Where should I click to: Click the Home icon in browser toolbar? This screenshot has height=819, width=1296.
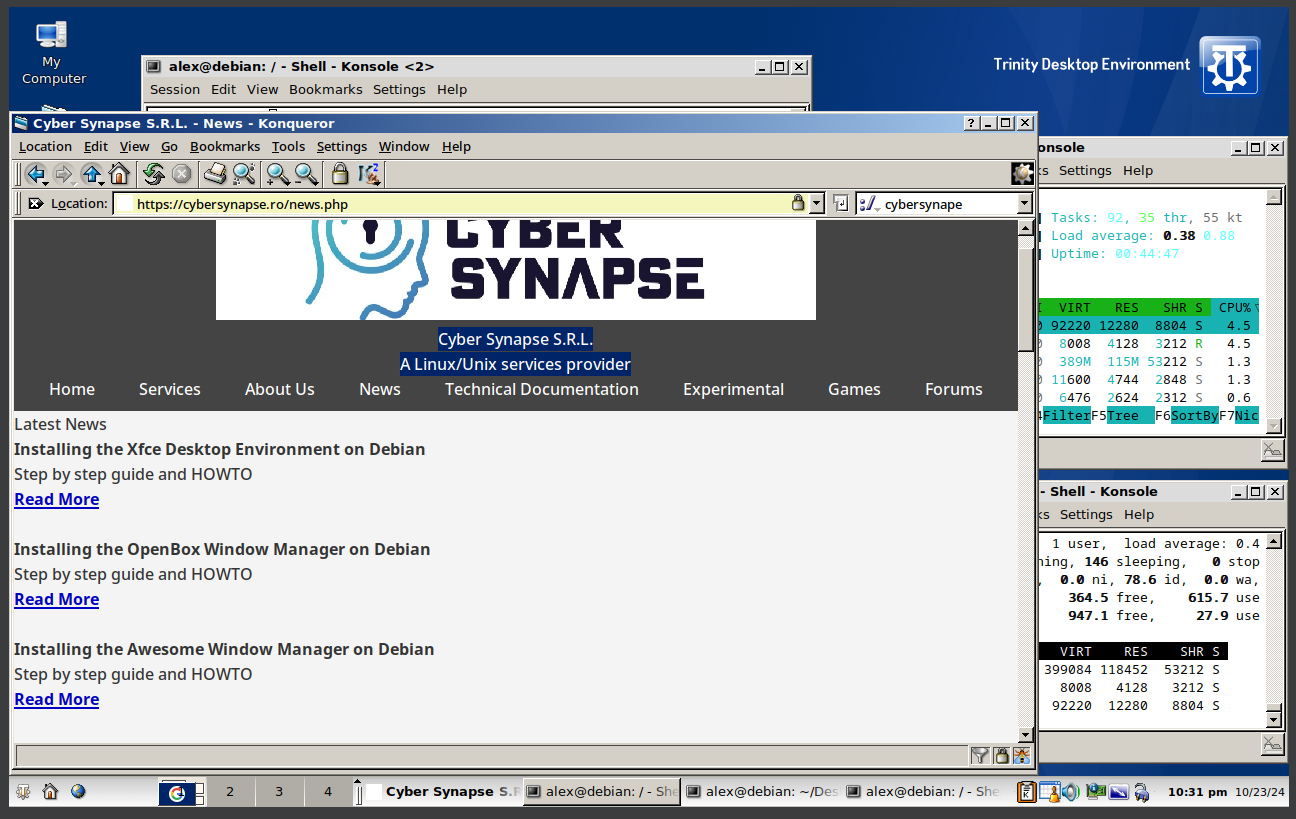coord(119,175)
